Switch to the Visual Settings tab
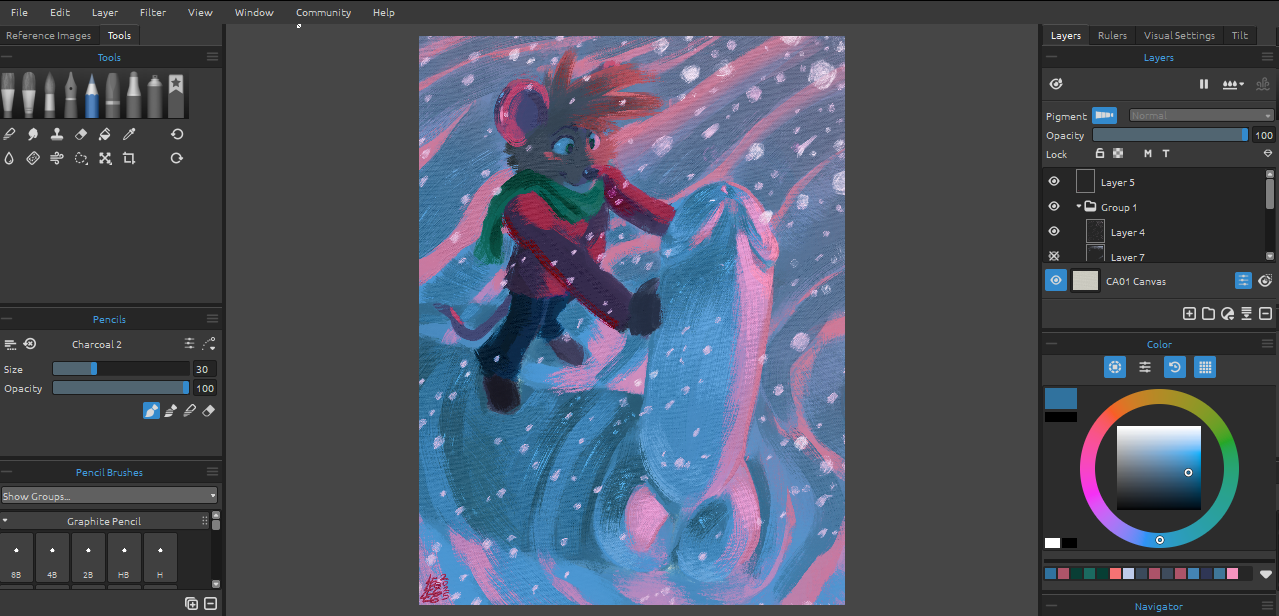The height and width of the screenshot is (616, 1279). coord(1179,35)
